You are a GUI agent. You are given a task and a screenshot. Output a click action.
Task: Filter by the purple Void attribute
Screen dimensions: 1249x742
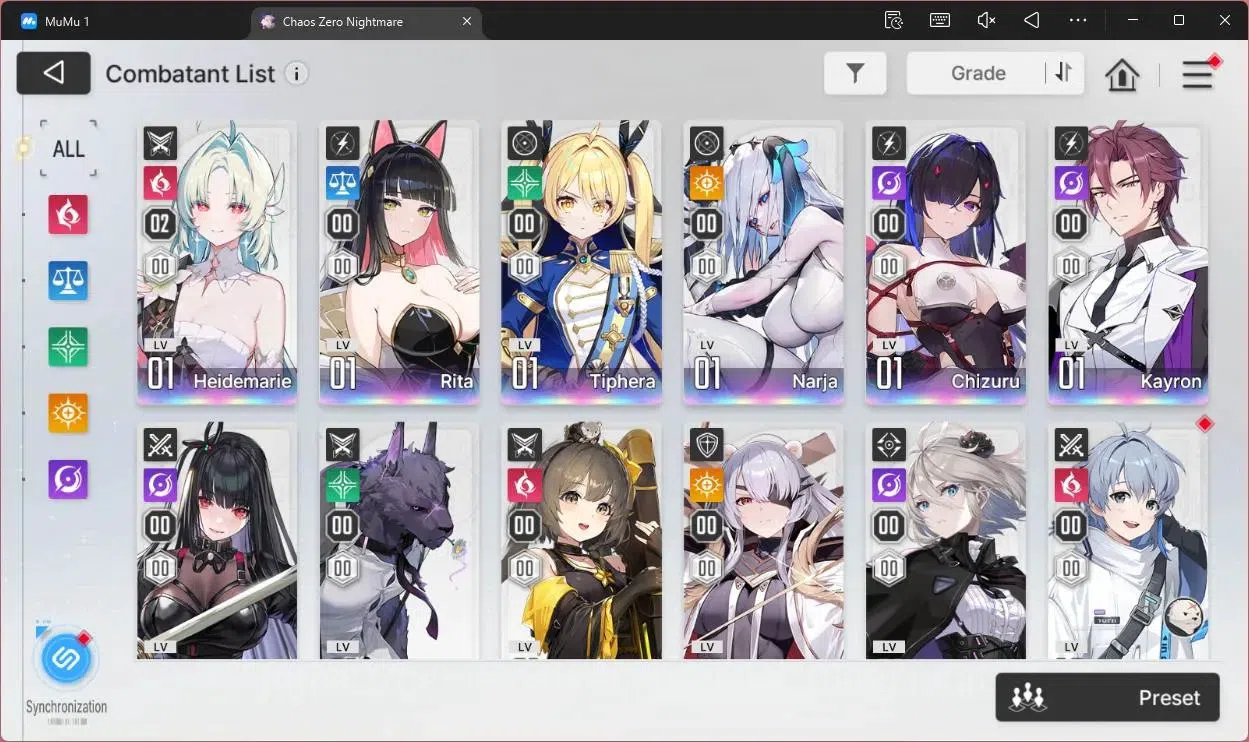(x=69, y=480)
